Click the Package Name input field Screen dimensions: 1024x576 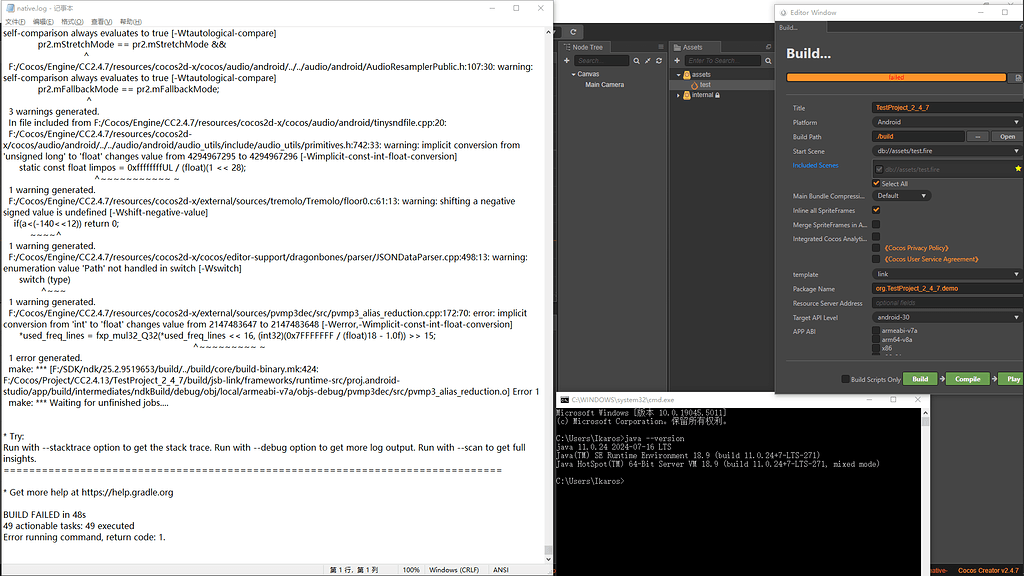pyautogui.click(x=947, y=289)
